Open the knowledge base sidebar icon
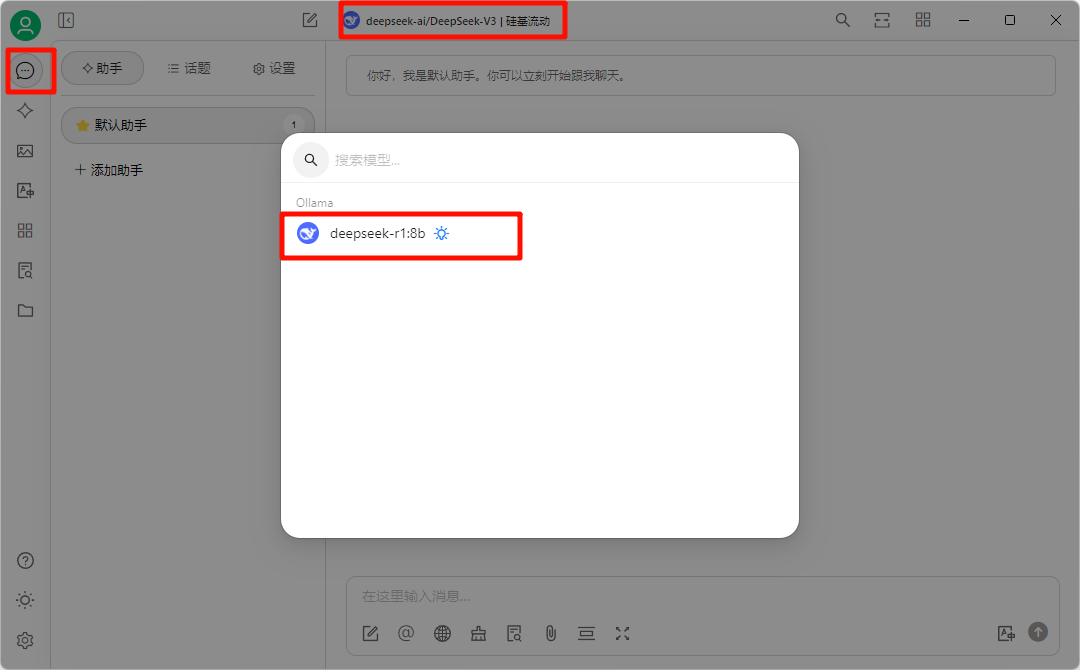The image size is (1080, 670). coord(25,271)
